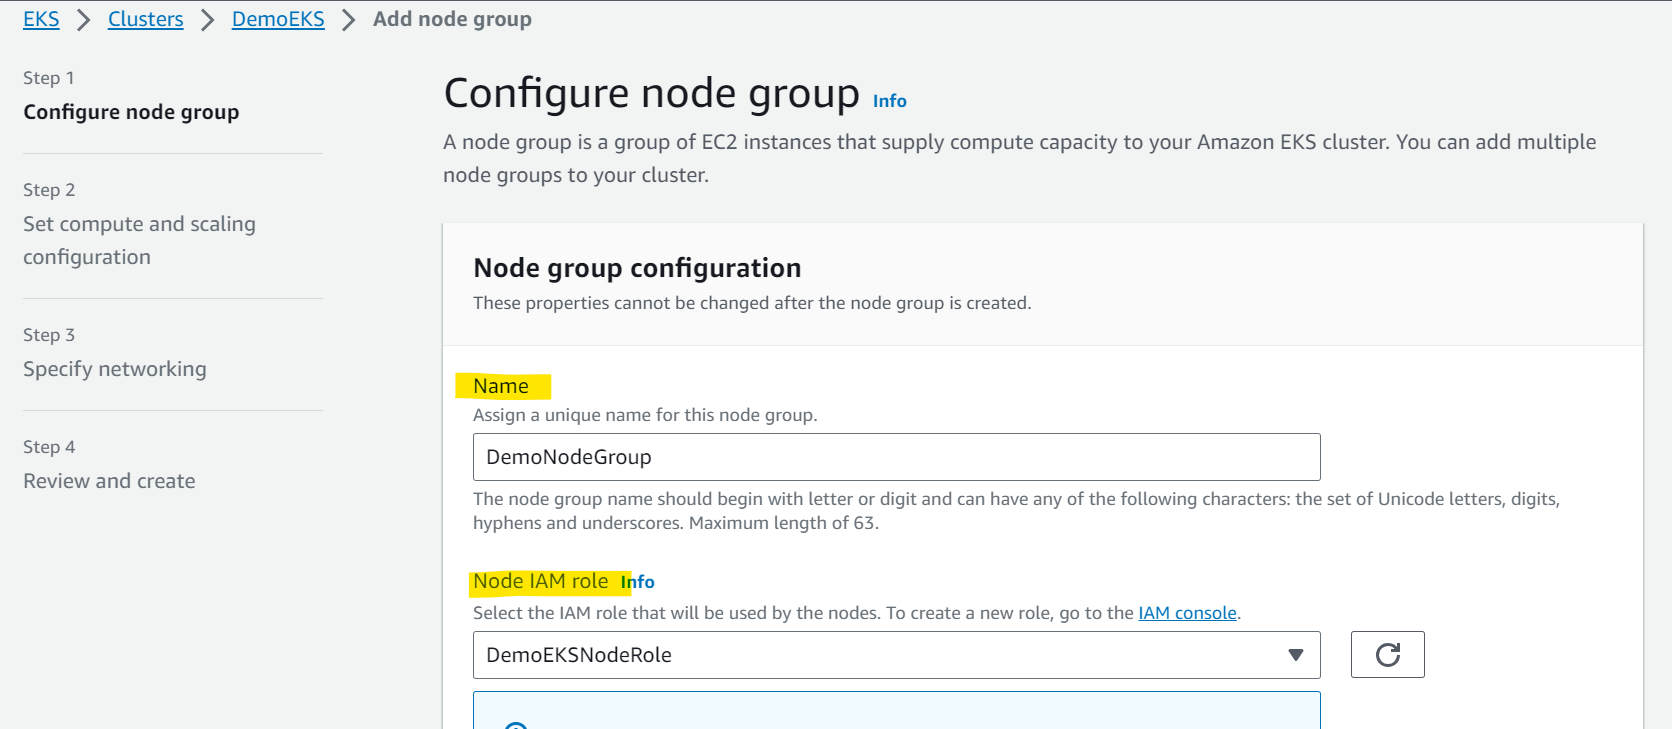This screenshot has height=729, width=1672.
Task: Click the highlighted Node IAM role label
Action: (x=541, y=581)
